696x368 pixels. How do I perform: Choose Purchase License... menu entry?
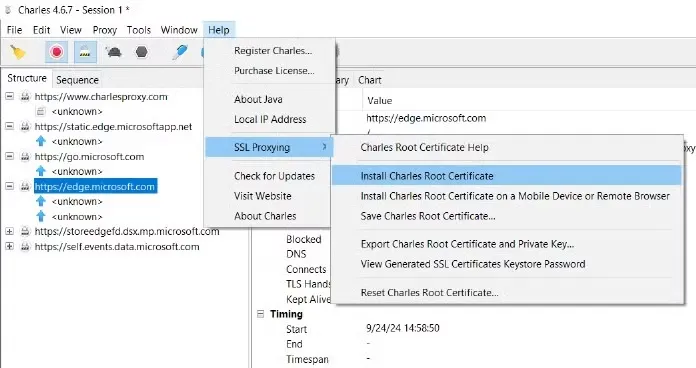pyautogui.click(x=270, y=71)
